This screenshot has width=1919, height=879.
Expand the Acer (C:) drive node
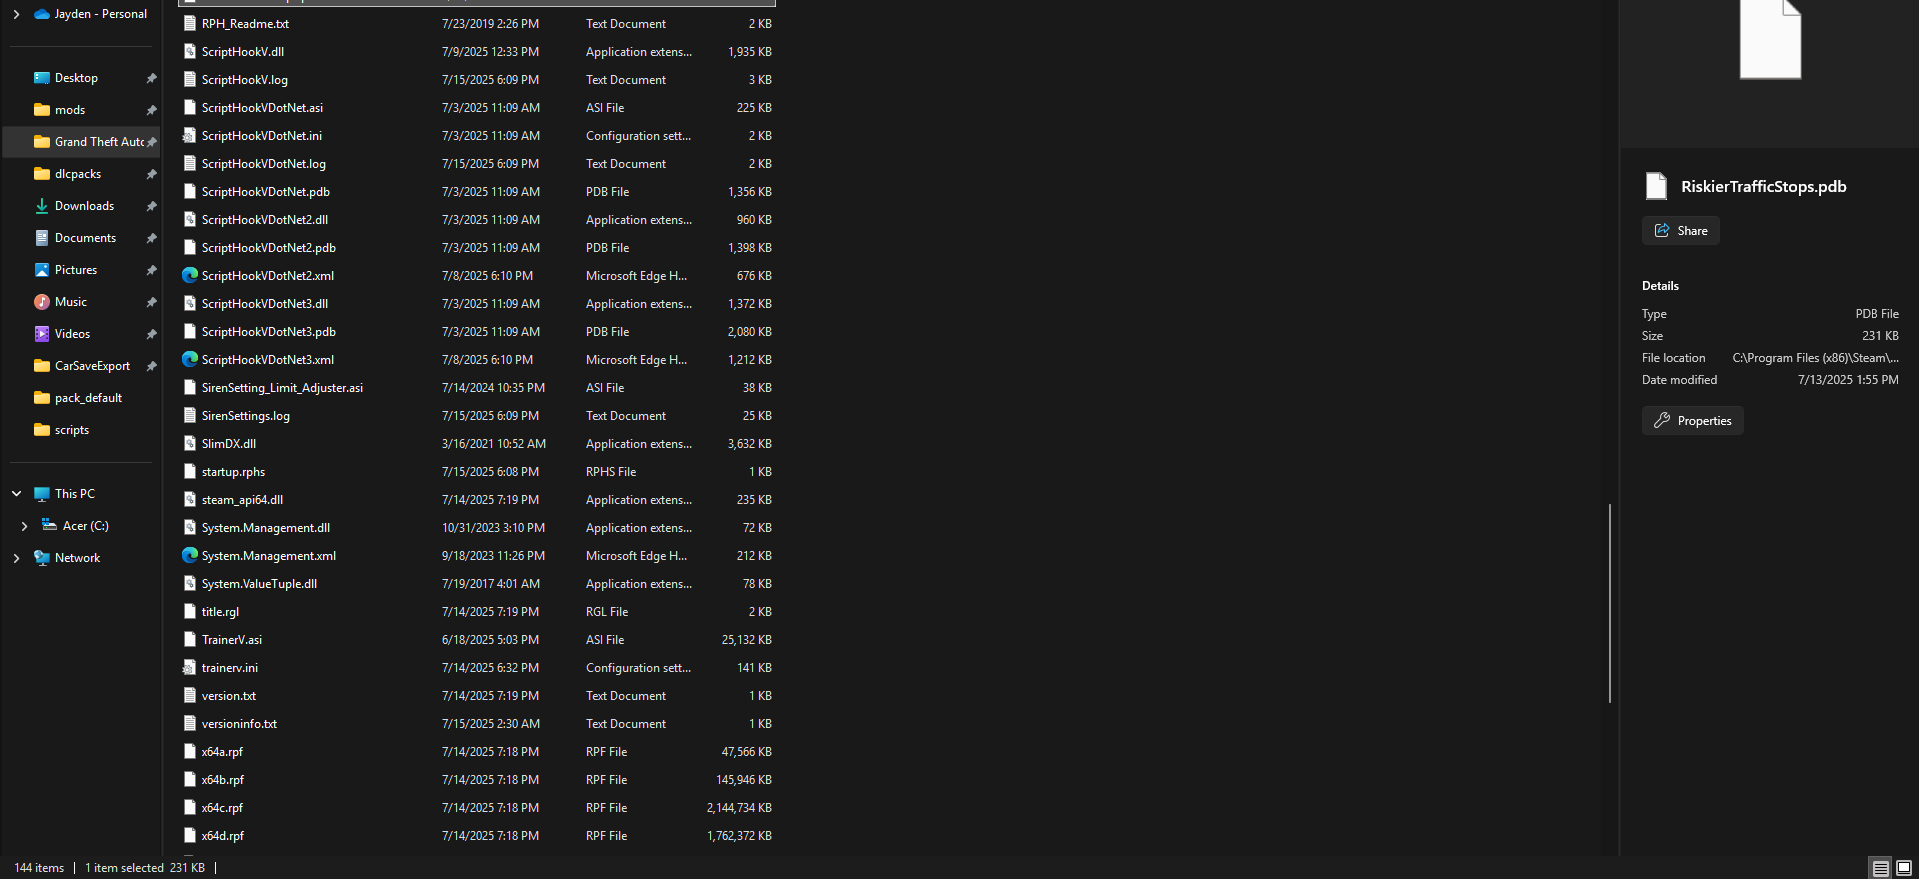24,526
